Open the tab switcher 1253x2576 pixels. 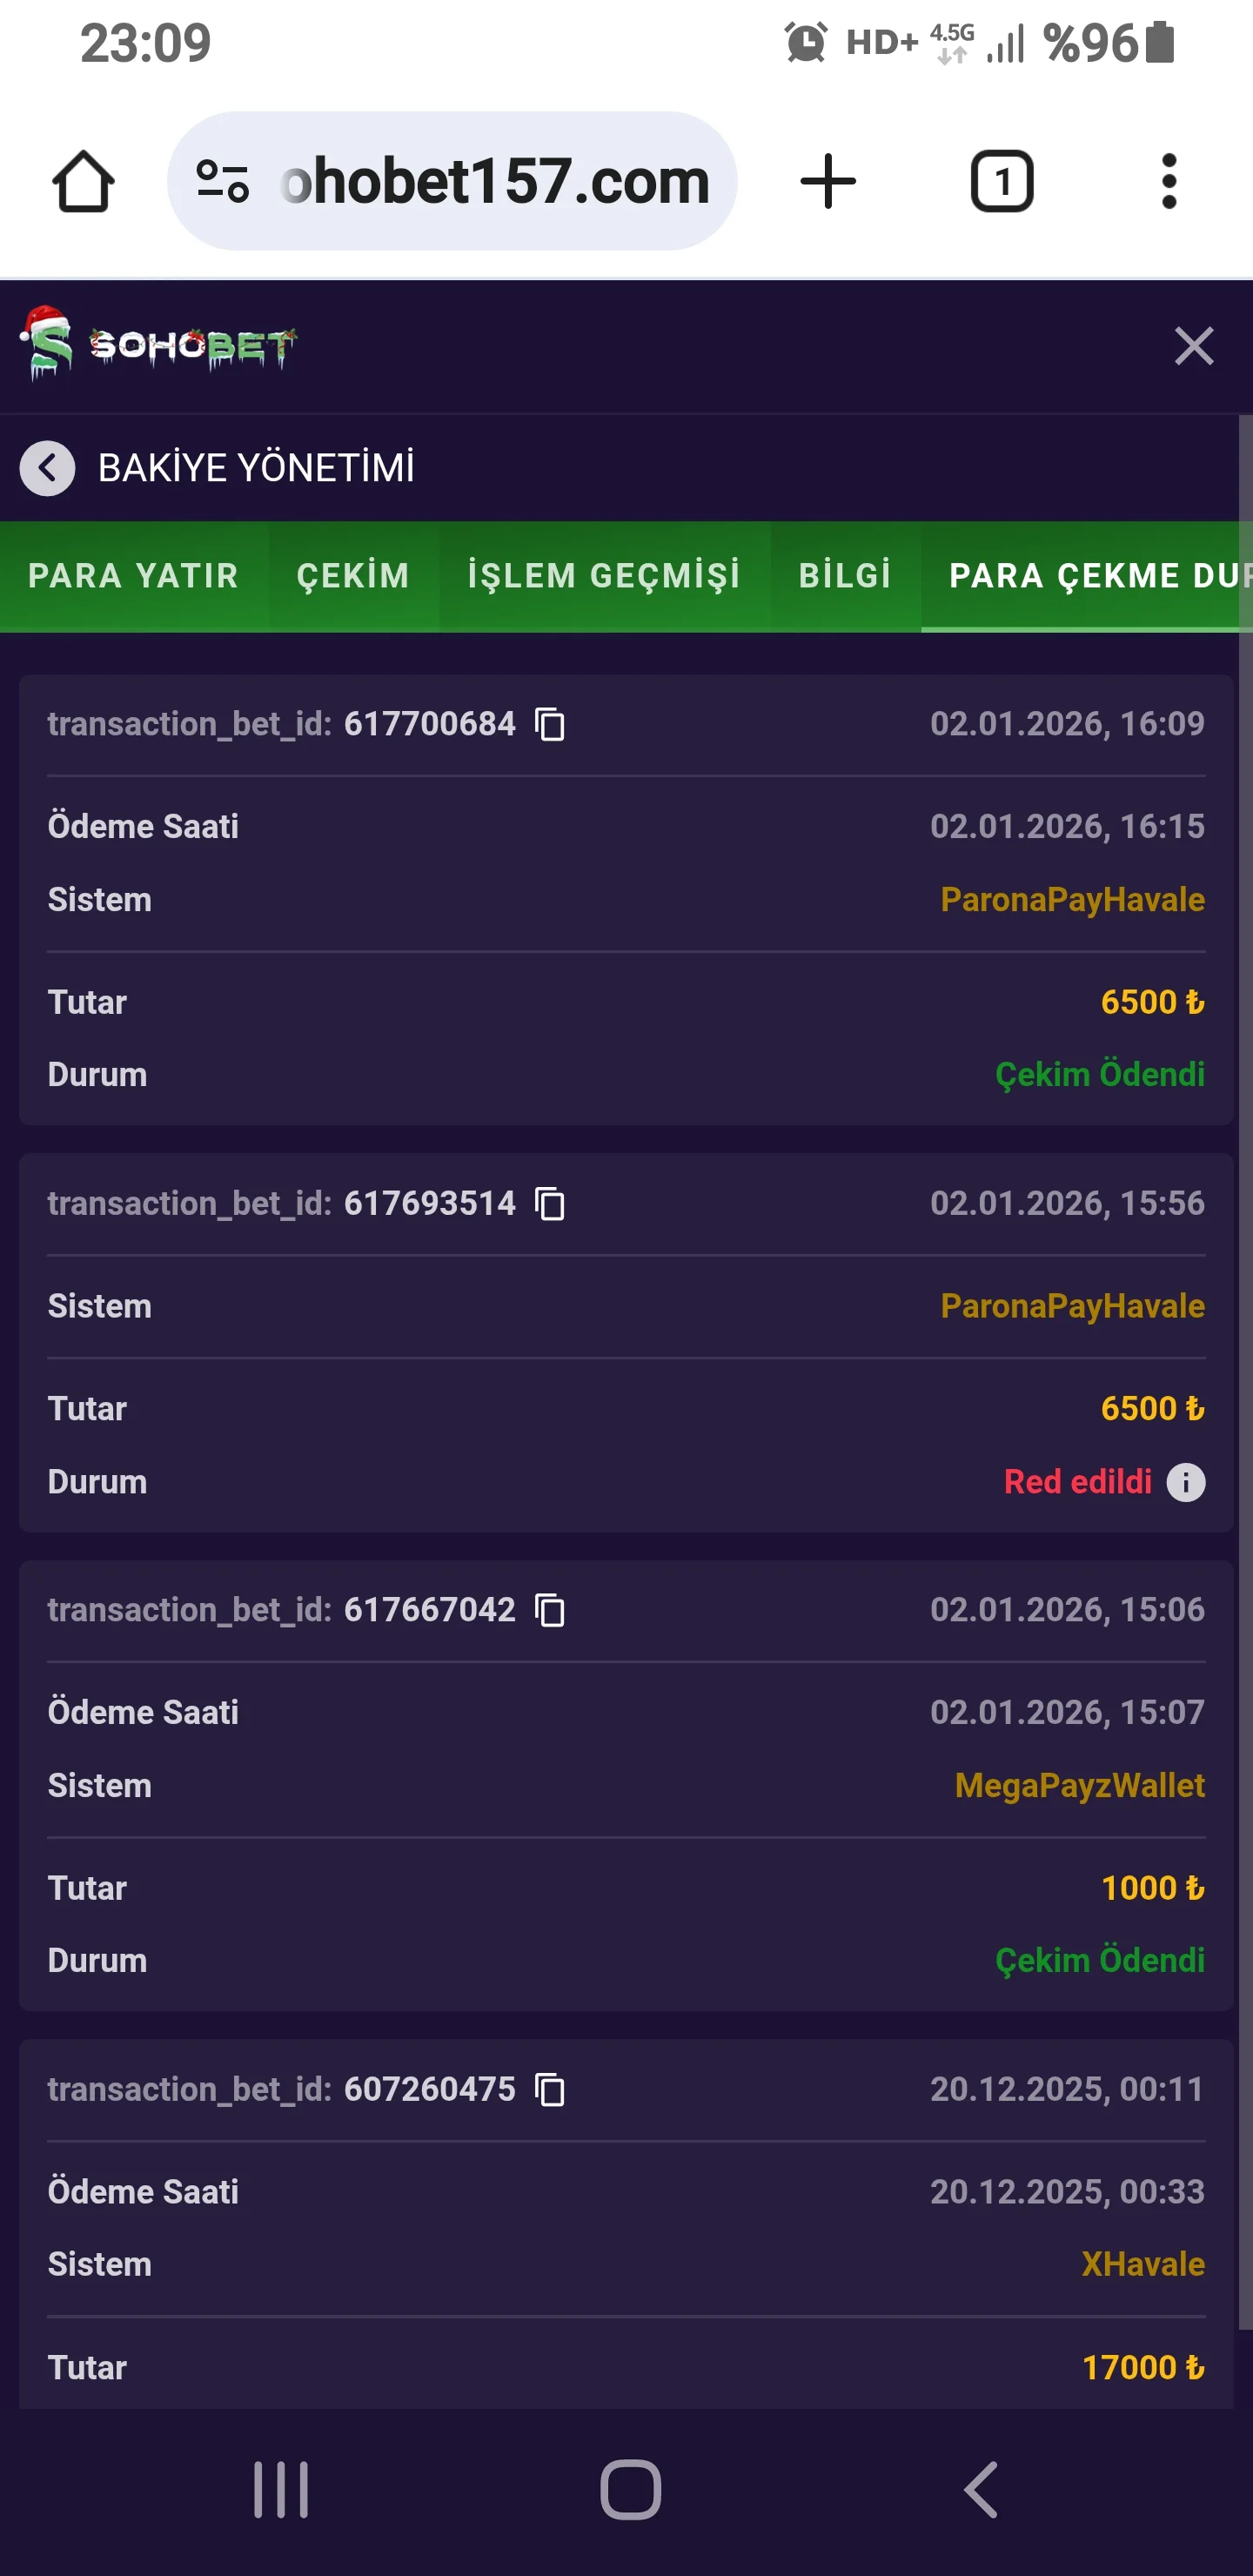(x=1001, y=182)
